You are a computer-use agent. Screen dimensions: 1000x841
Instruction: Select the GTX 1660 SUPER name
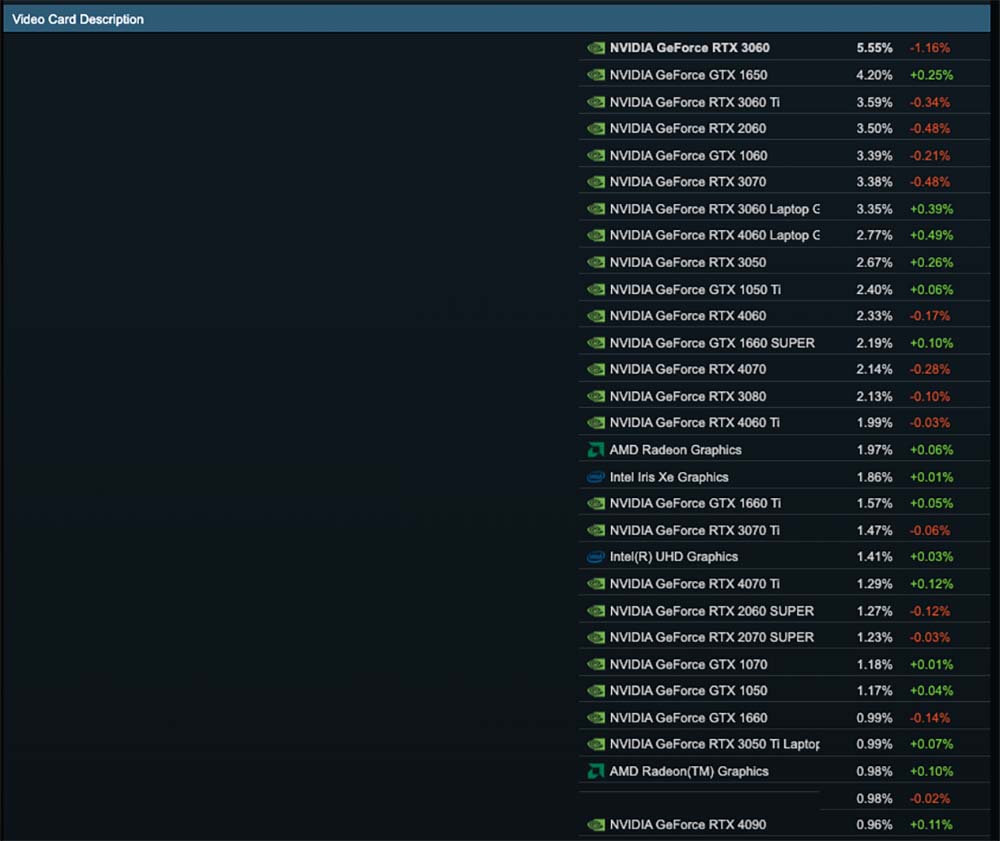(x=712, y=343)
